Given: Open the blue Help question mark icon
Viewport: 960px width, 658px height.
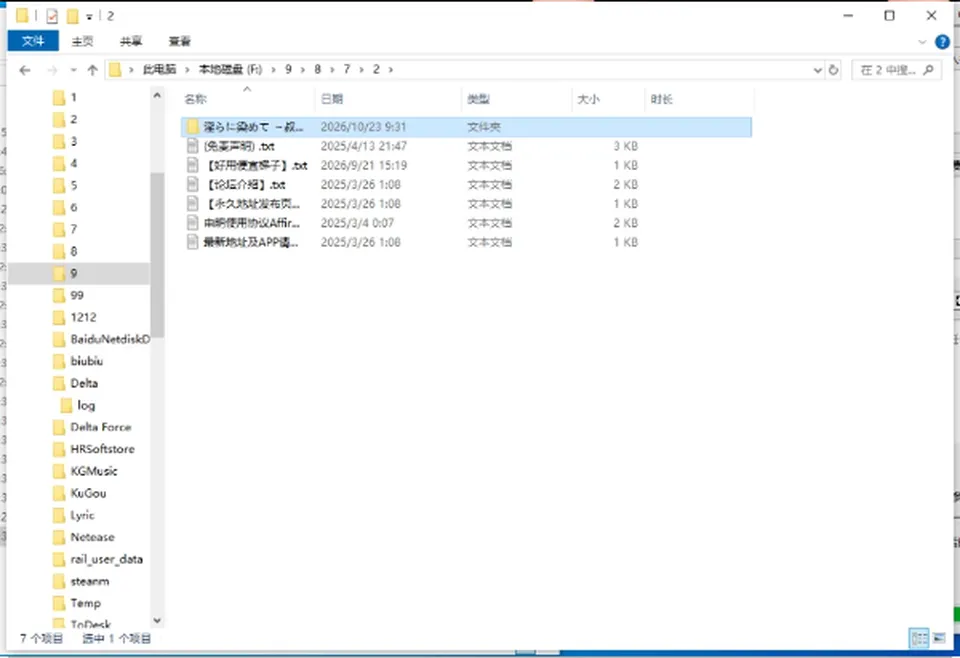Looking at the screenshot, I should click(942, 42).
